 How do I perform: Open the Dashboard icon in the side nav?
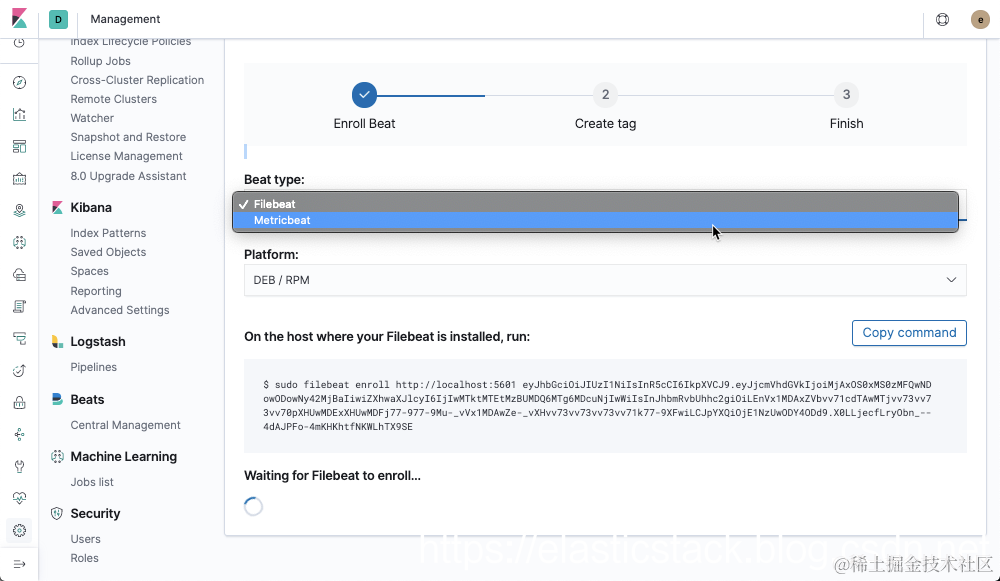coord(19,147)
